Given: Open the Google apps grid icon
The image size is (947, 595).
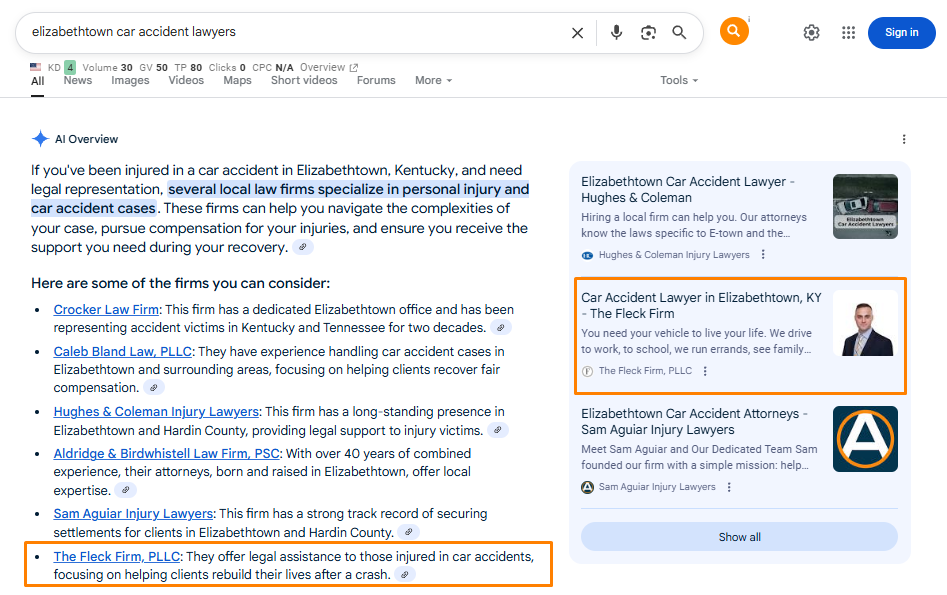Looking at the screenshot, I should coord(848,33).
